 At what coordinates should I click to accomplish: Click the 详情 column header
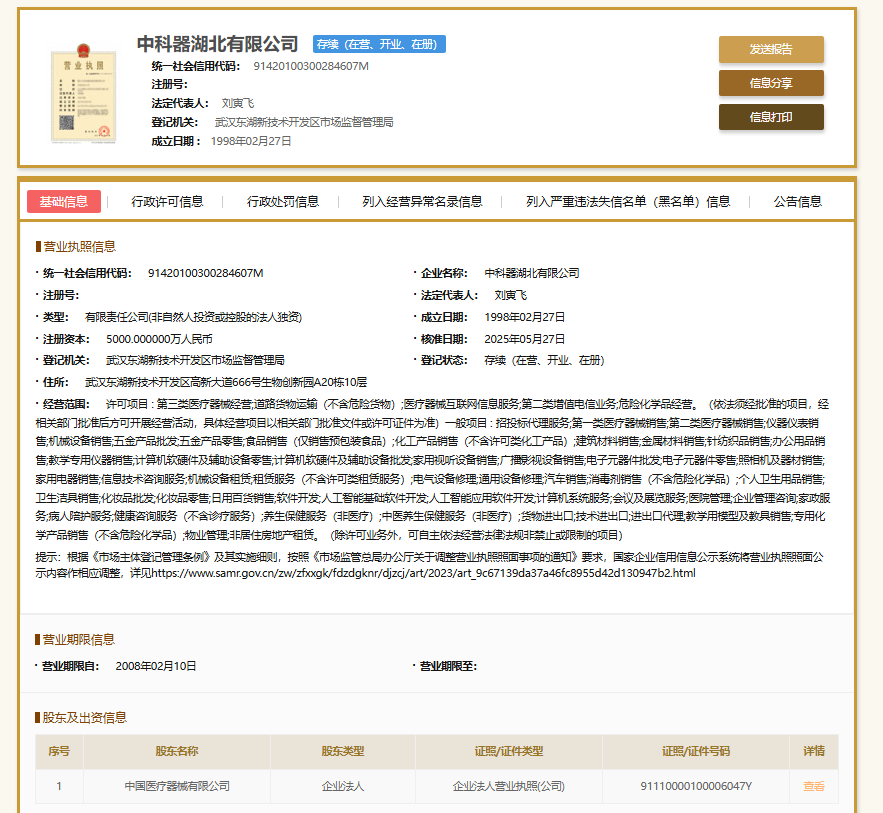814,751
